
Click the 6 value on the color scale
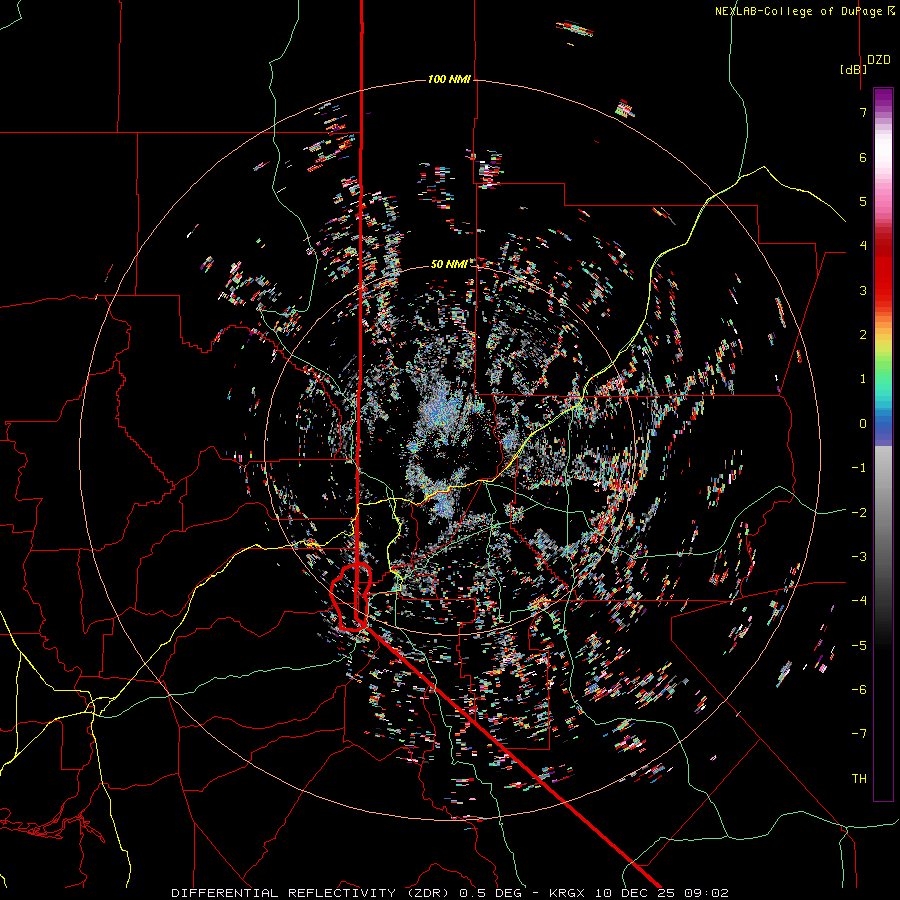863,157
